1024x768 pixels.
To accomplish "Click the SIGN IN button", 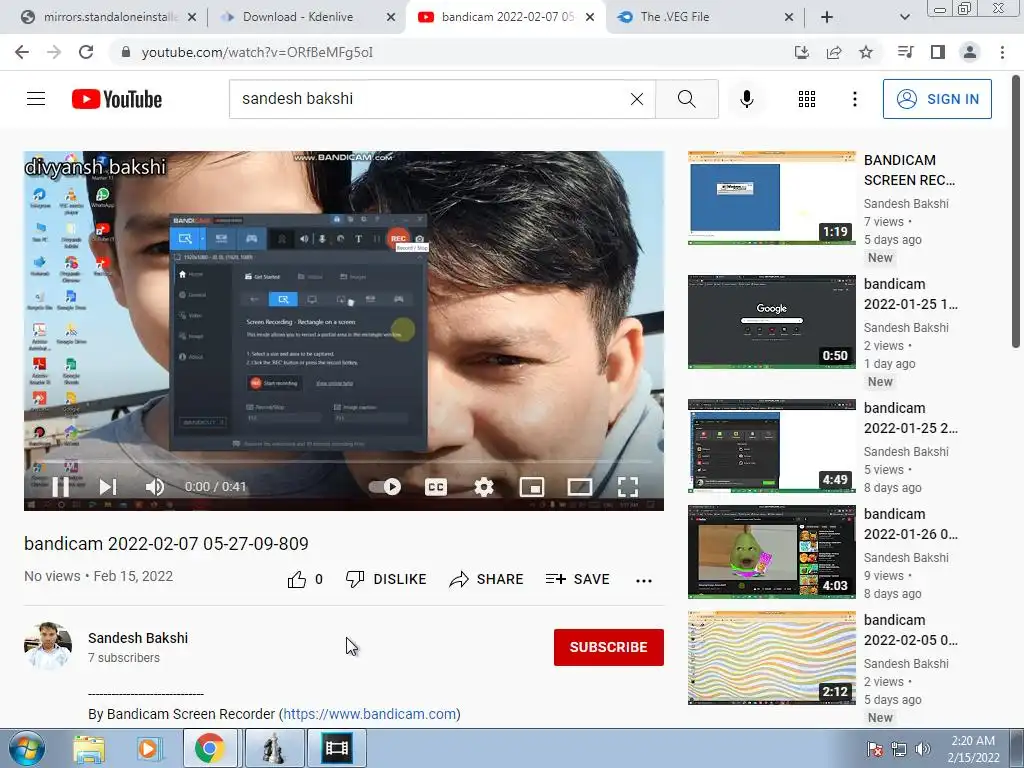I will (x=937, y=99).
